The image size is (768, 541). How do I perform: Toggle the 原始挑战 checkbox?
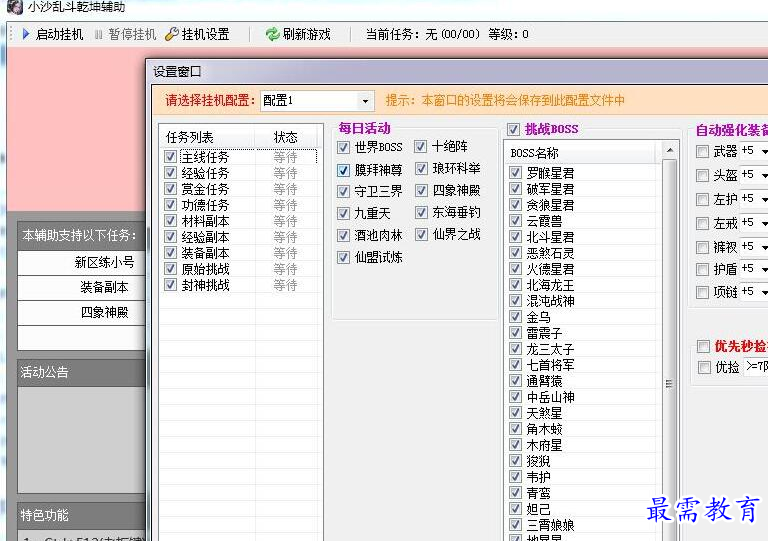coord(170,269)
